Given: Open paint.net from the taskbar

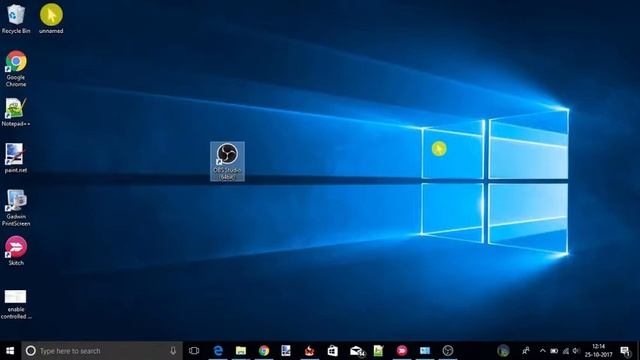Looking at the screenshot, I should coord(286,351).
